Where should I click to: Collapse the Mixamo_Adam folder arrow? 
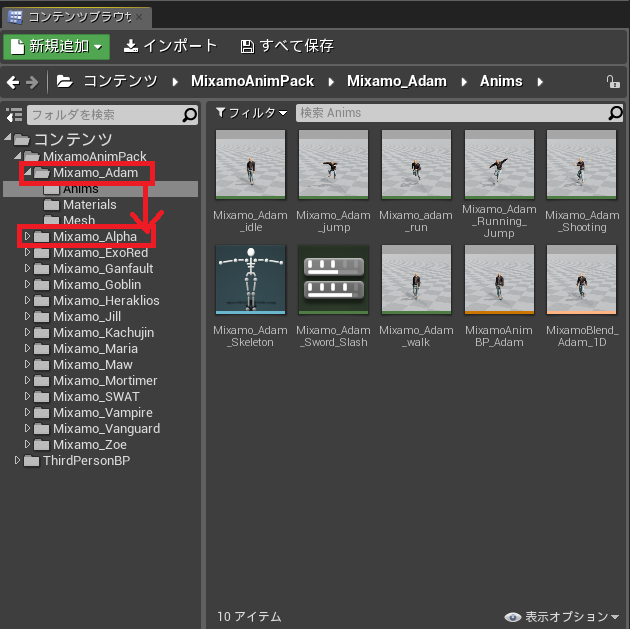28,172
